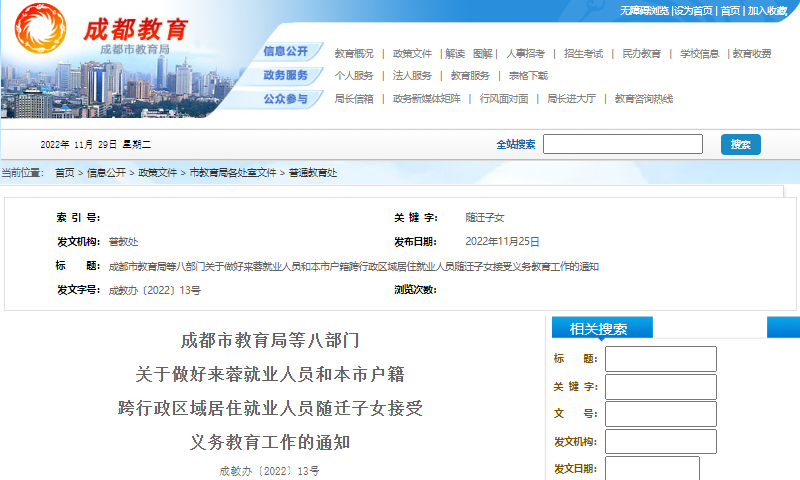The width and height of the screenshot is (800, 480).
Task: Click the keyword value 随迁子女
Action: (x=485, y=218)
